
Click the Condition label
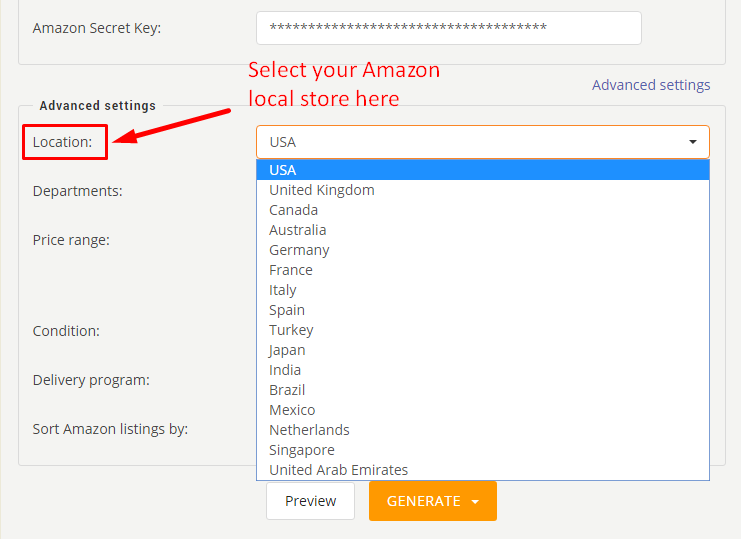pos(66,331)
